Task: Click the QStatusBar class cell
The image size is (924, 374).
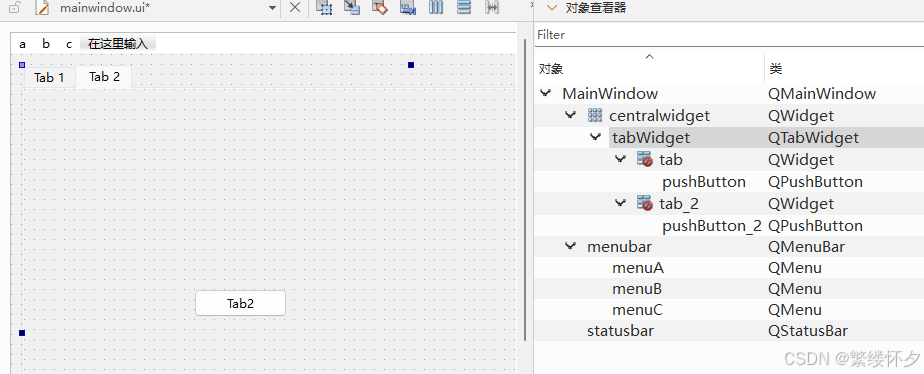Action: [808, 331]
